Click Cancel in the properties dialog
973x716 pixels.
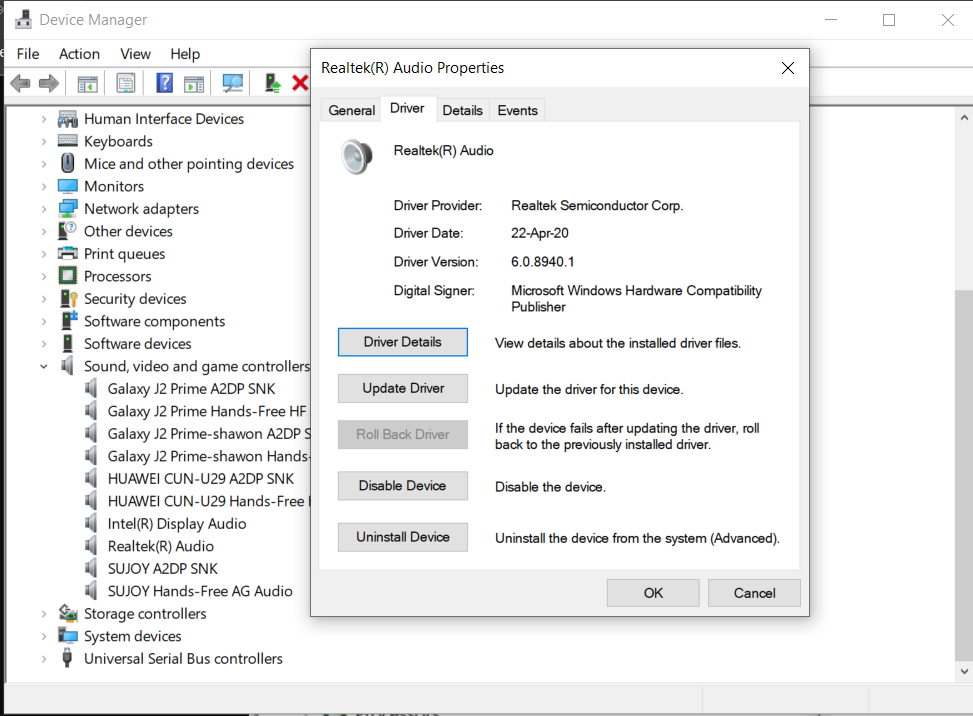tap(754, 593)
